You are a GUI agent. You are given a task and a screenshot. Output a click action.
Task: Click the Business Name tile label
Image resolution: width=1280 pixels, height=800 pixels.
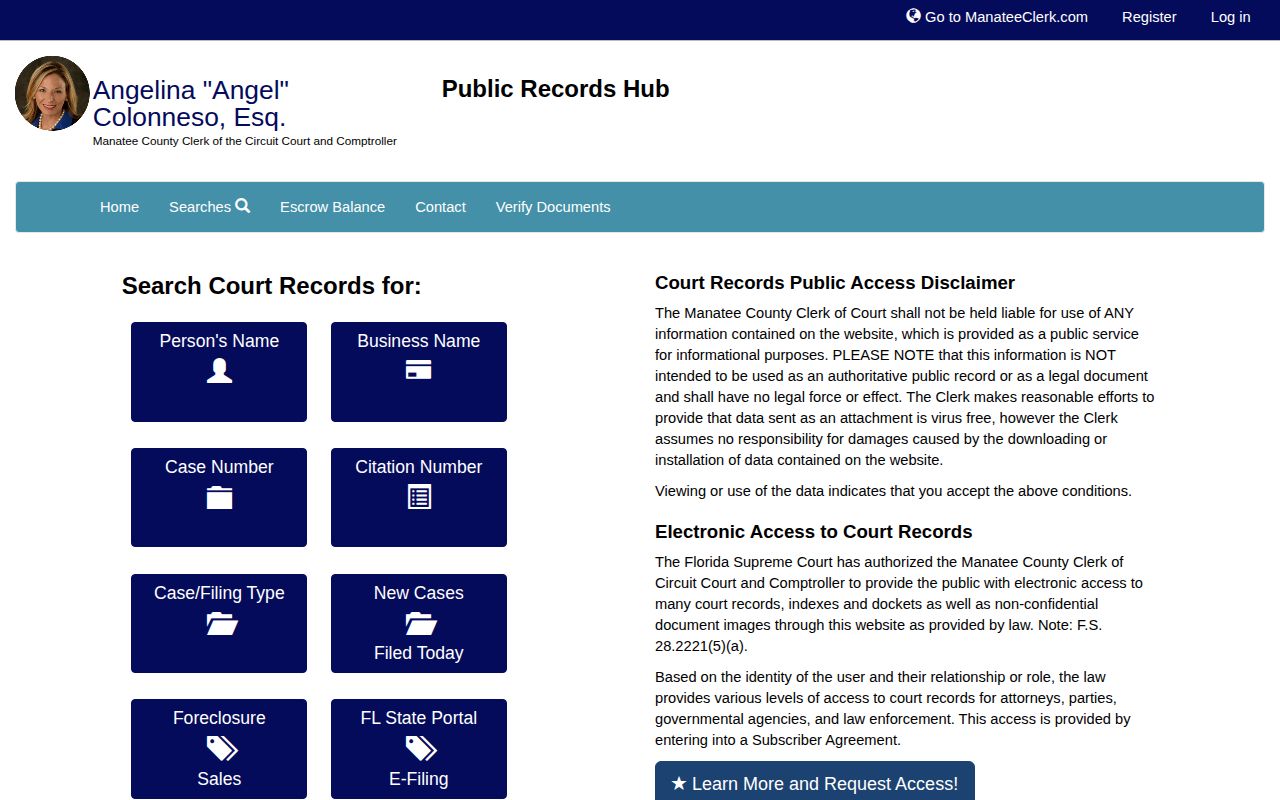tap(418, 341)
